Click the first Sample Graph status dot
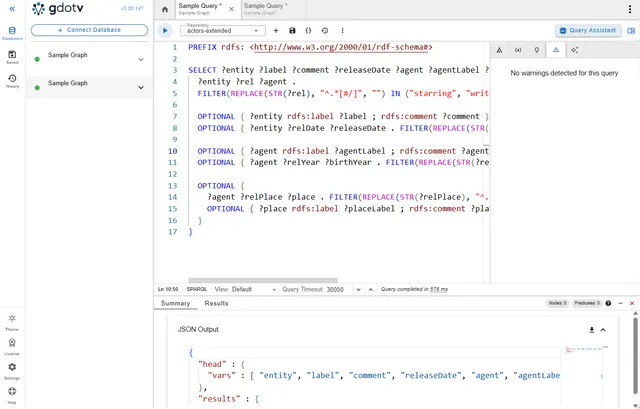This screenshot has height=409, width=640. [37, 60]
